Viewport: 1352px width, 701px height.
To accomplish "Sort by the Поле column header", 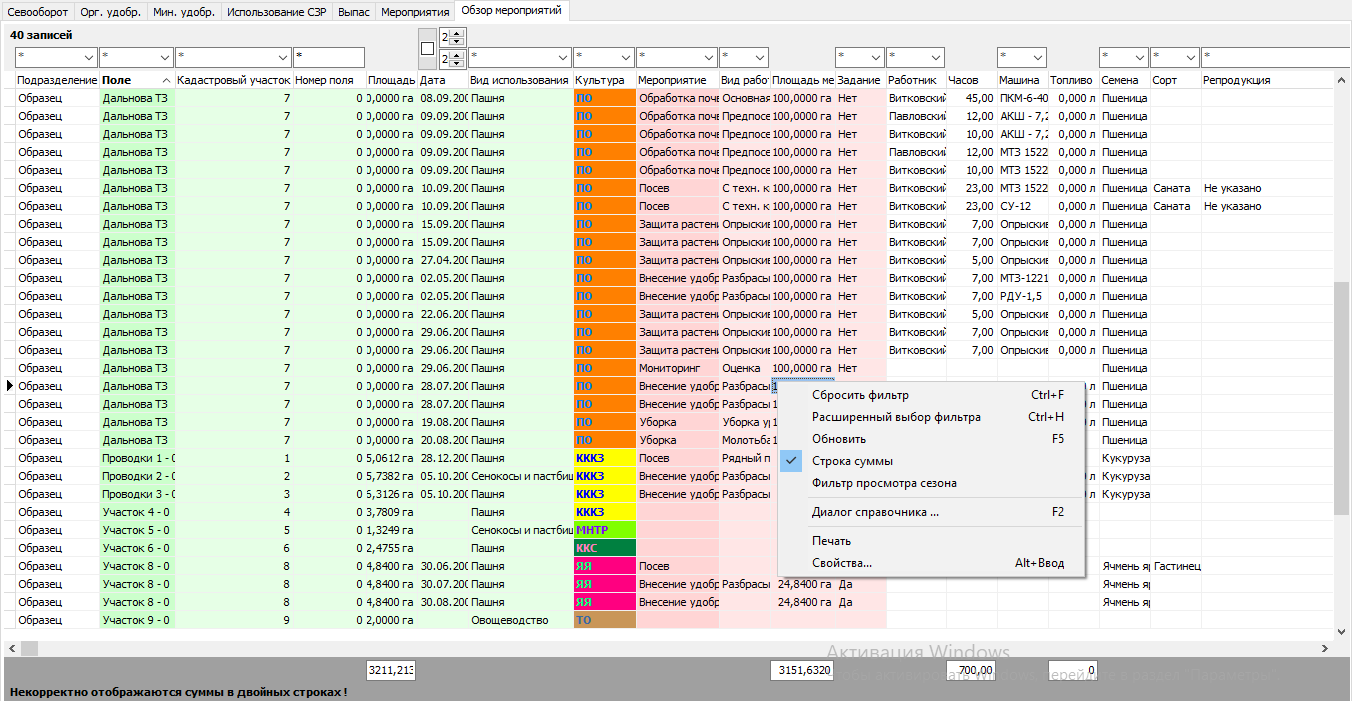I will click(x=137, y=80).
